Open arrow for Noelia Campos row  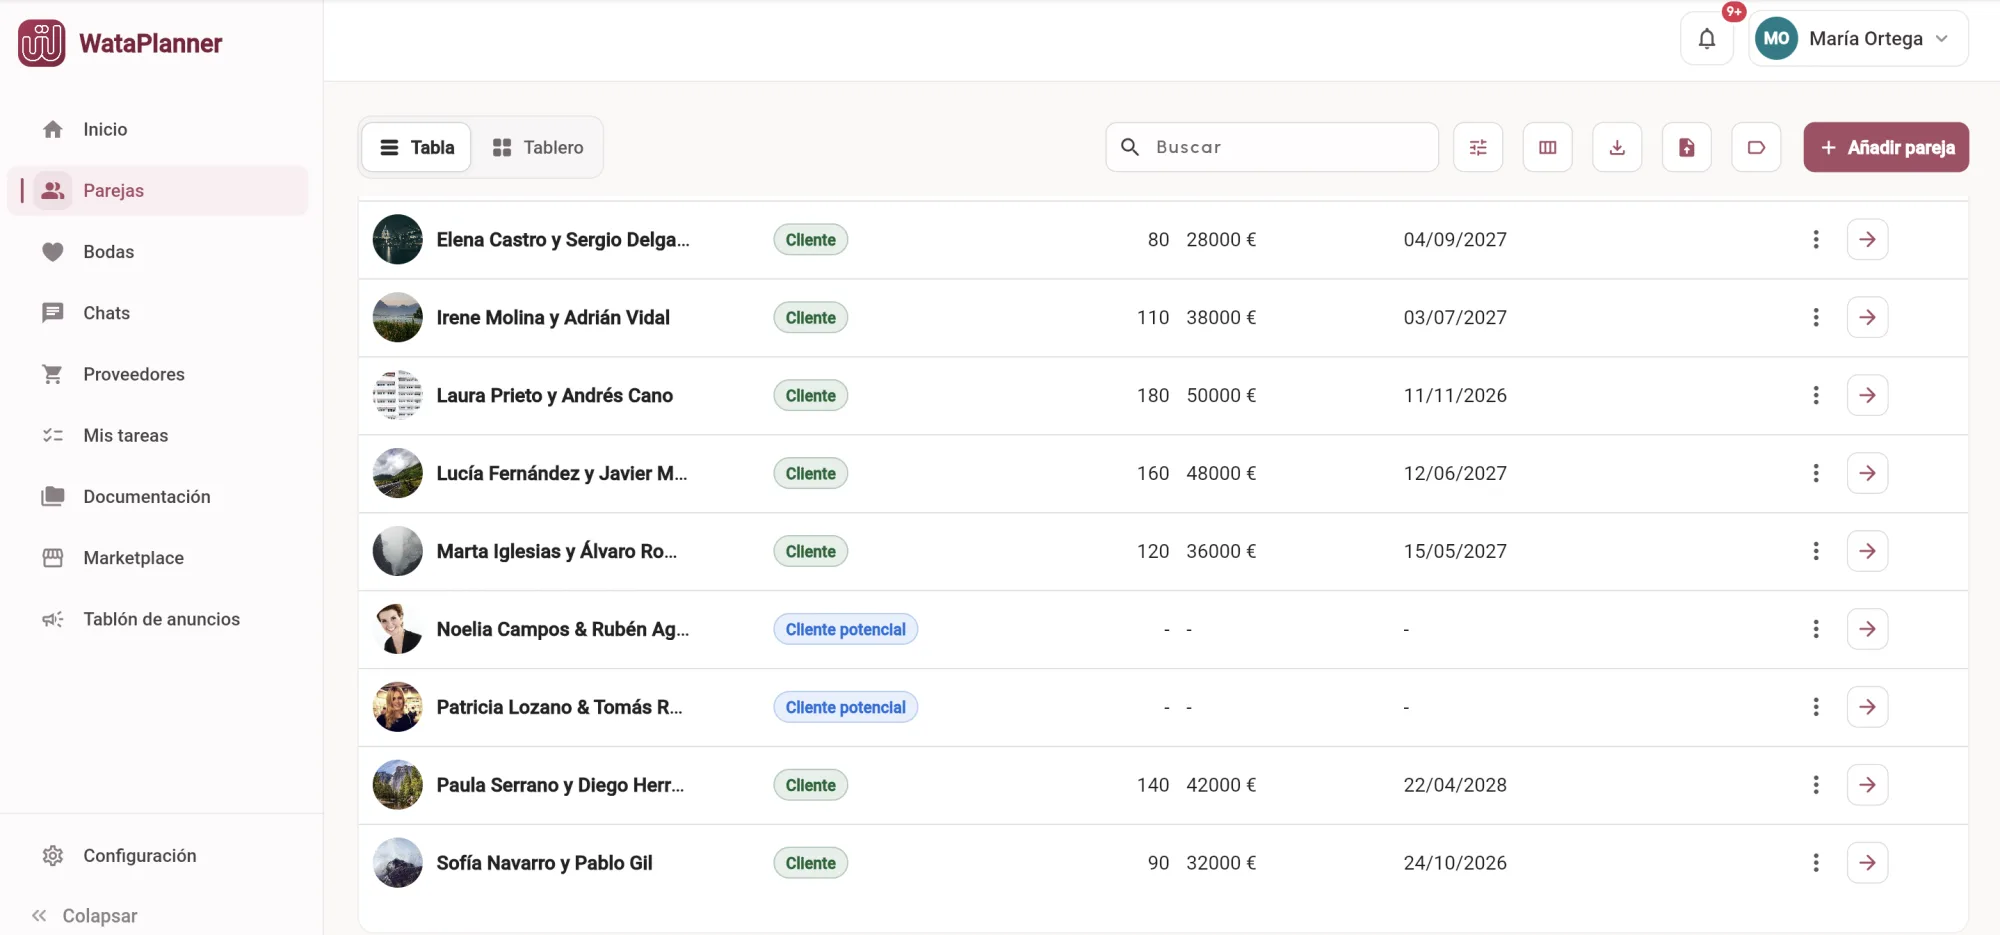(x=1867, y=629)
